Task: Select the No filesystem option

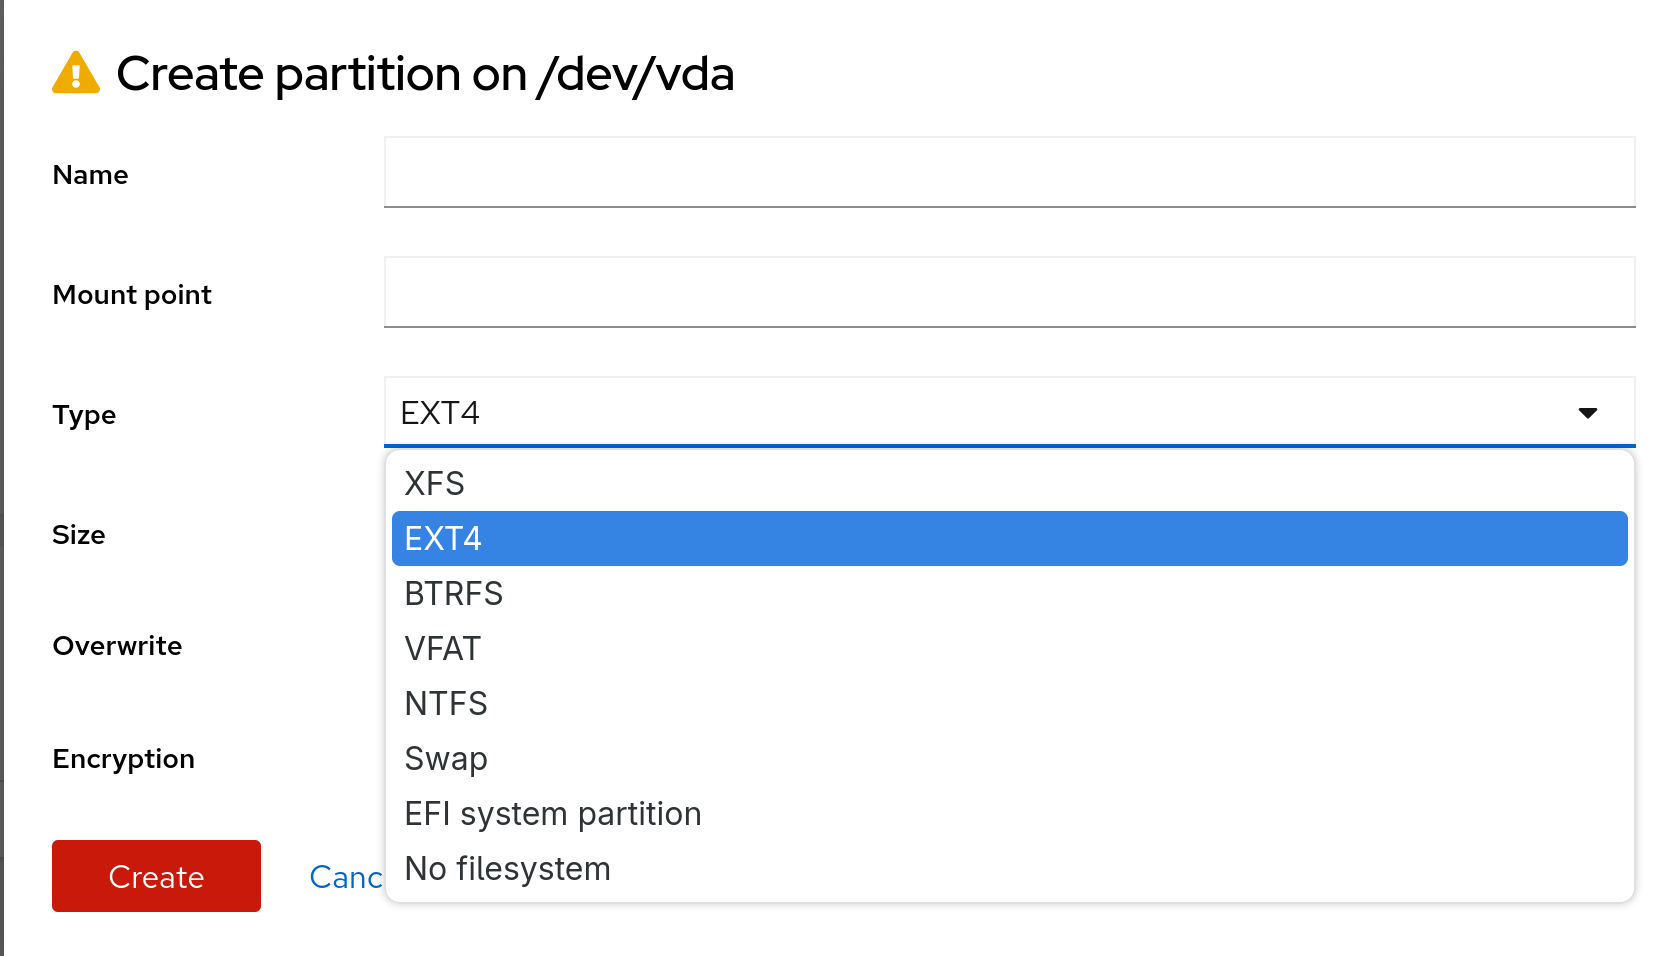Action: 508,869
